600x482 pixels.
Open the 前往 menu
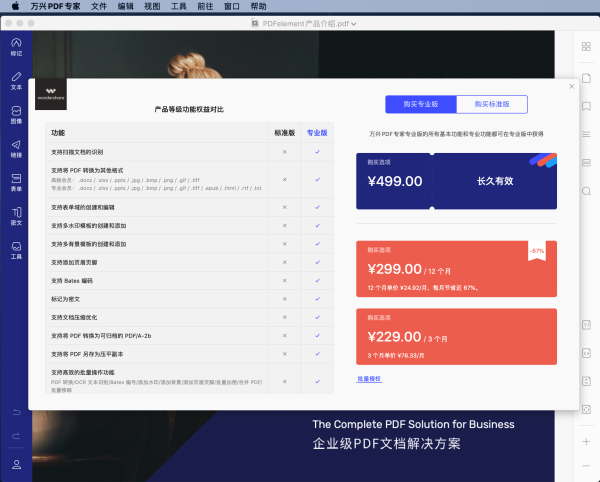pyautogui.click(x=205, y=6)
